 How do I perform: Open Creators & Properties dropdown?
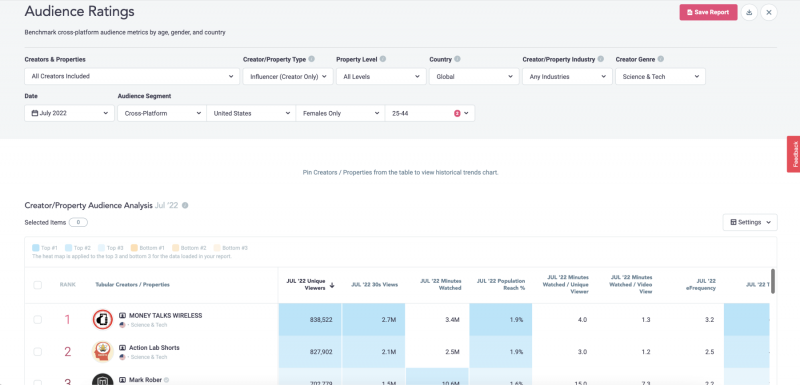(x=132, y=76)
